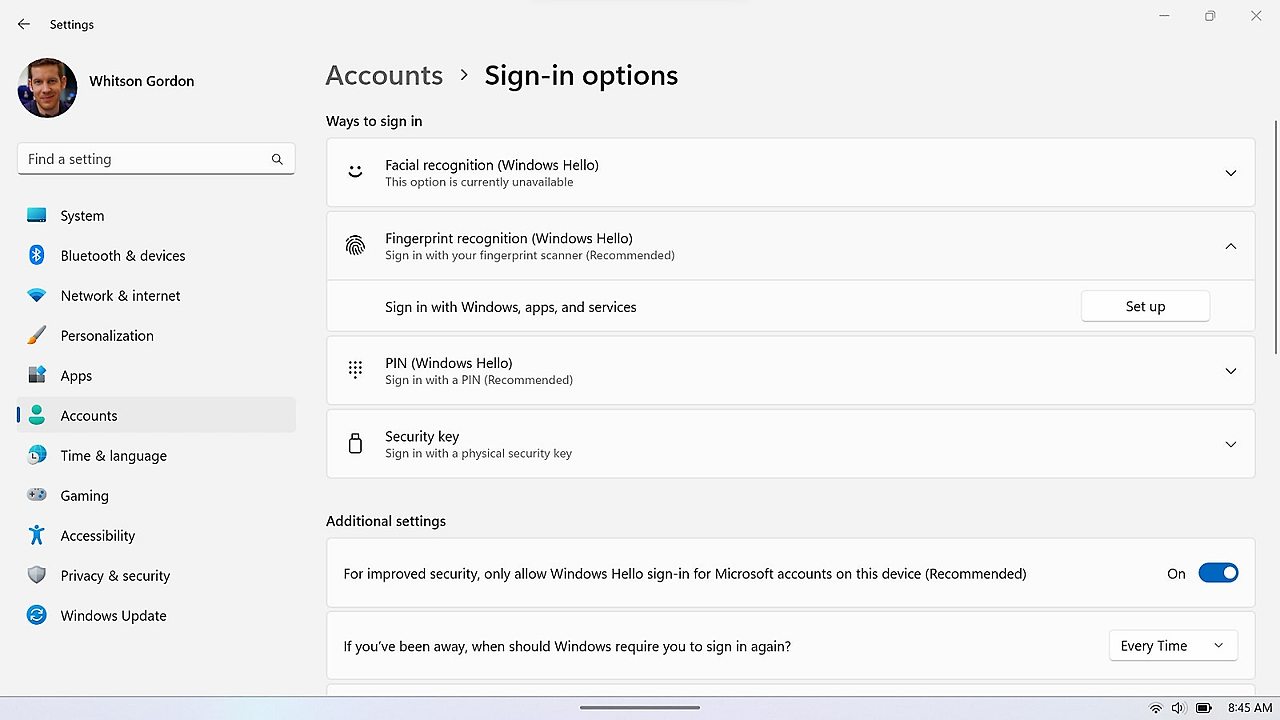The image size is (1280, 720).
Task: Click the Privacy & security shield icon
Action: click(37, 575)
